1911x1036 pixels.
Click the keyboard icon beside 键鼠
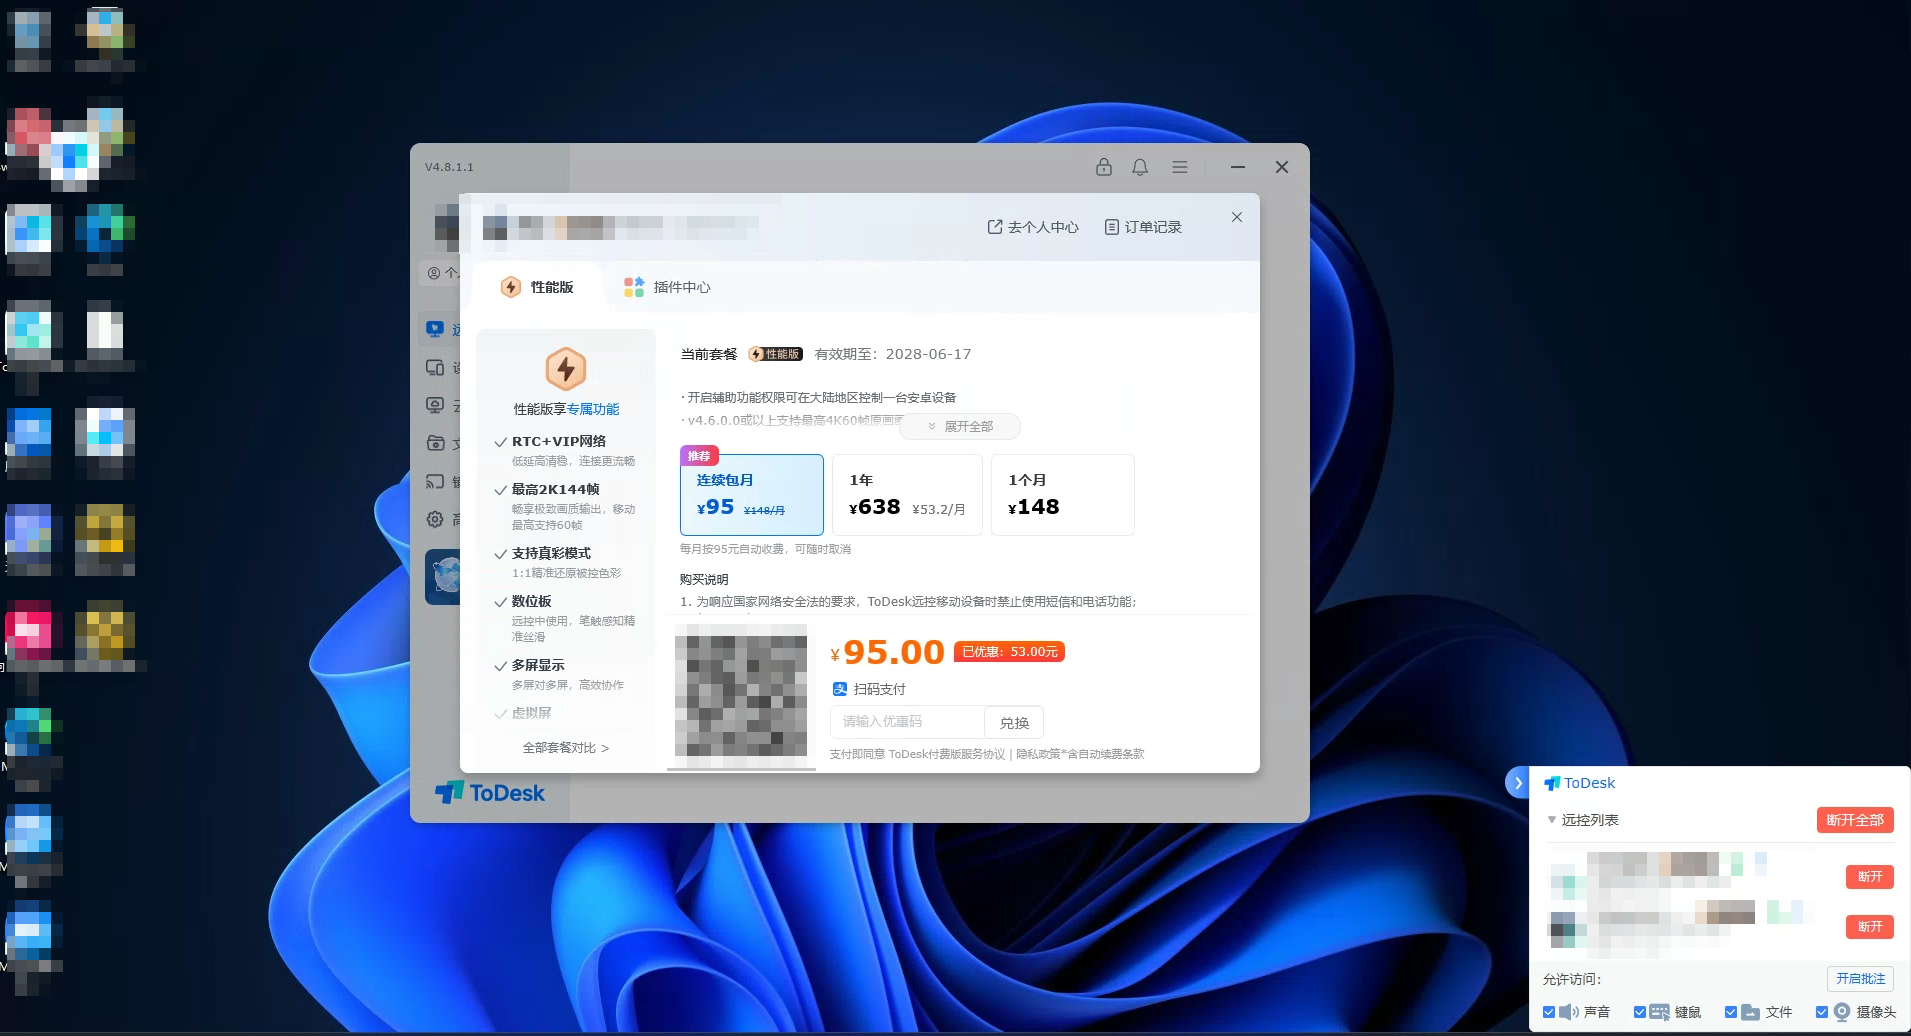click(x=1660, y=1012)
